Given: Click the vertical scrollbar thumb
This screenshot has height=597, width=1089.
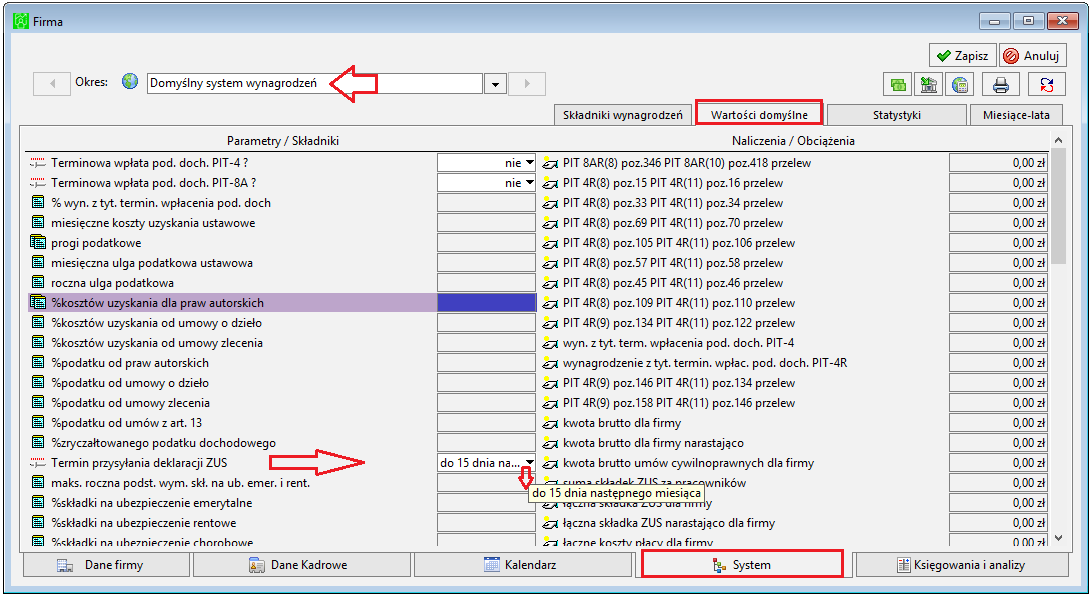Looking at the screenshot, I should [1058, 206].
